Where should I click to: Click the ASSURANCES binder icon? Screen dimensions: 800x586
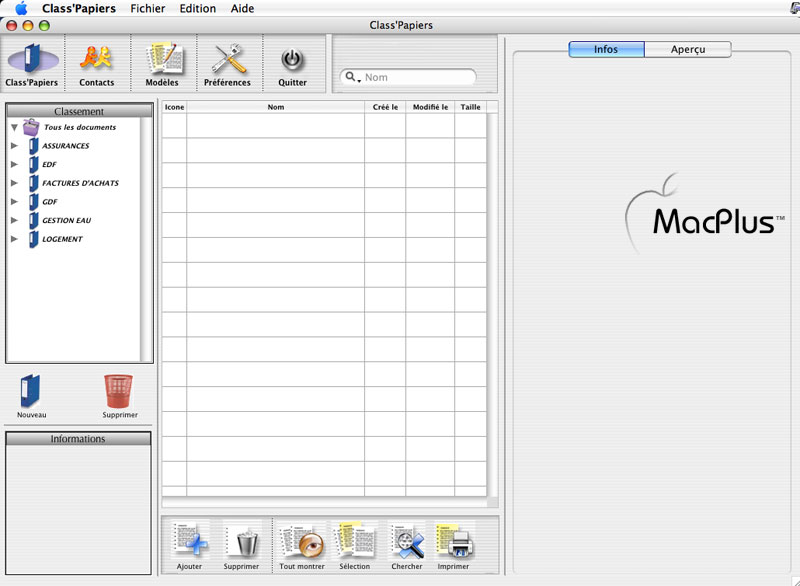pyautogui.click(x=34, y=146)
